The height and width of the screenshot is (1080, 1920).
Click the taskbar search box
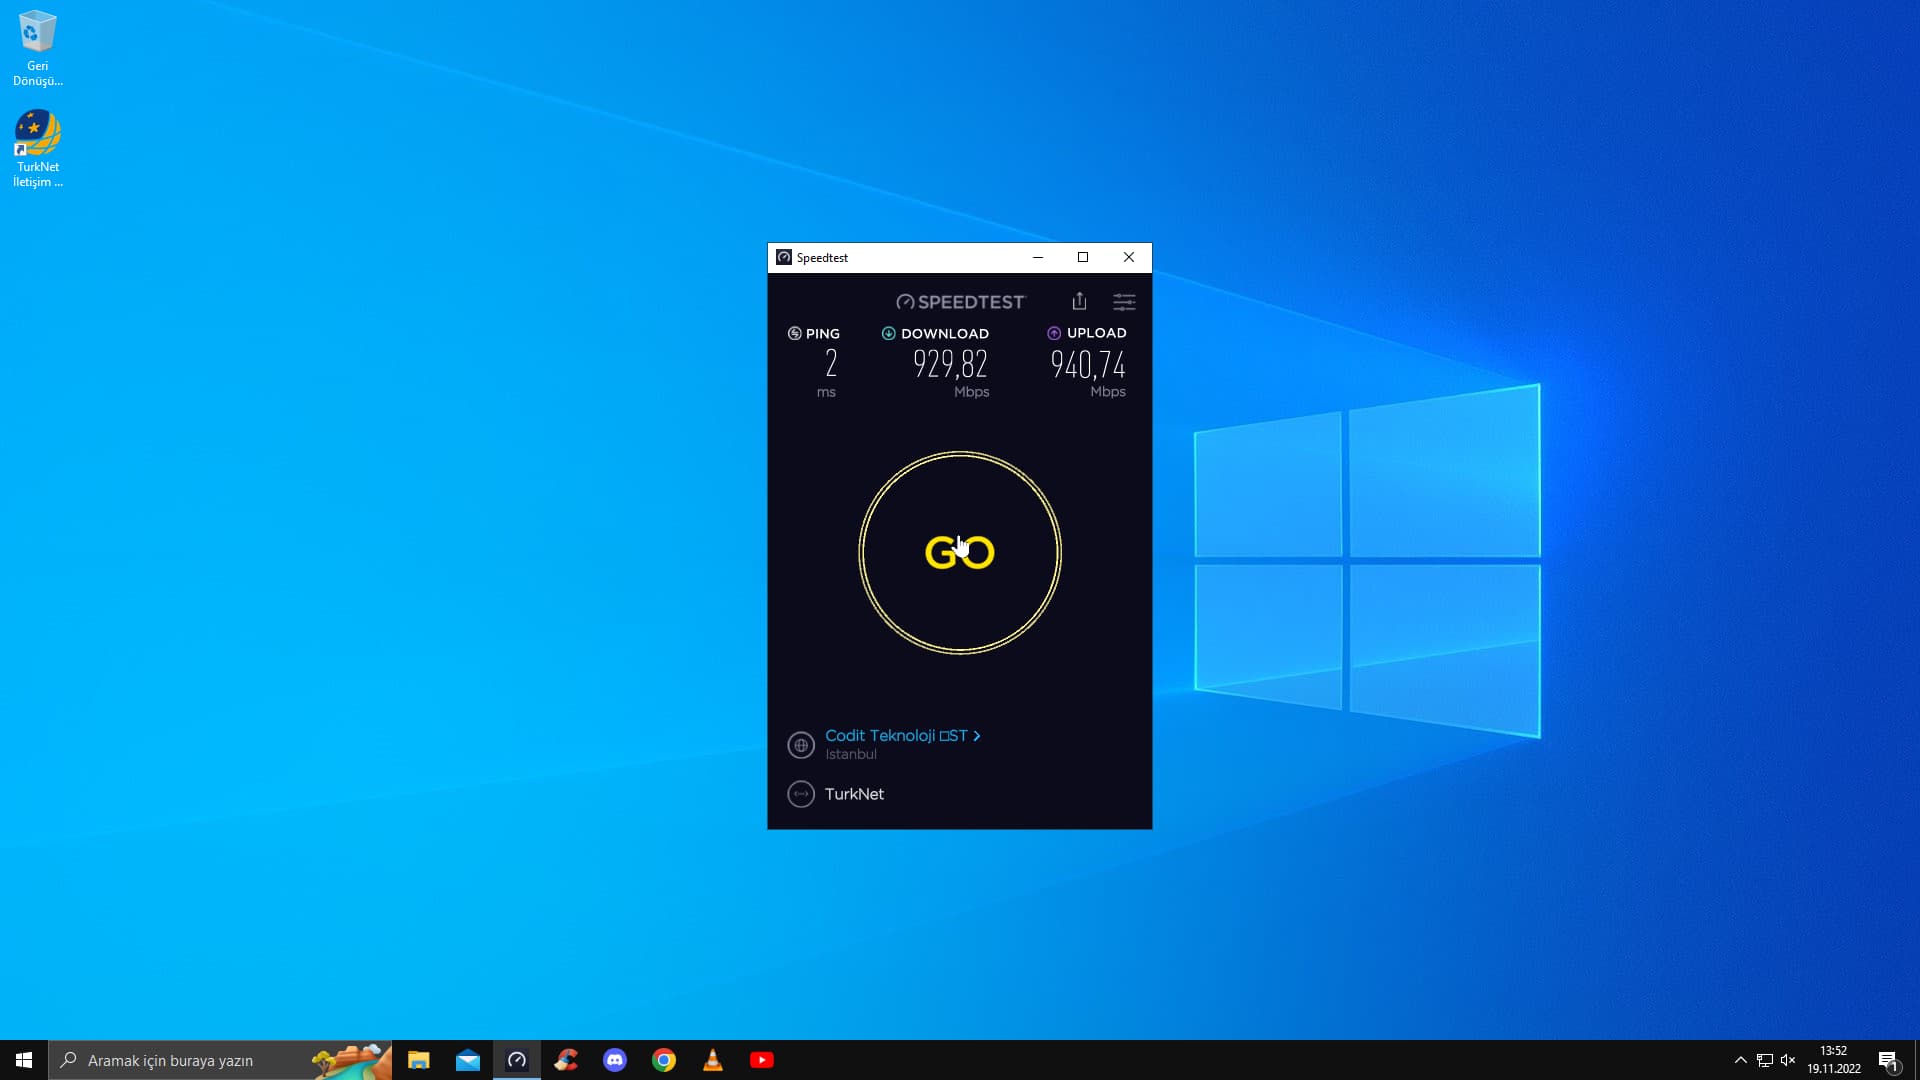[220, 1060]
